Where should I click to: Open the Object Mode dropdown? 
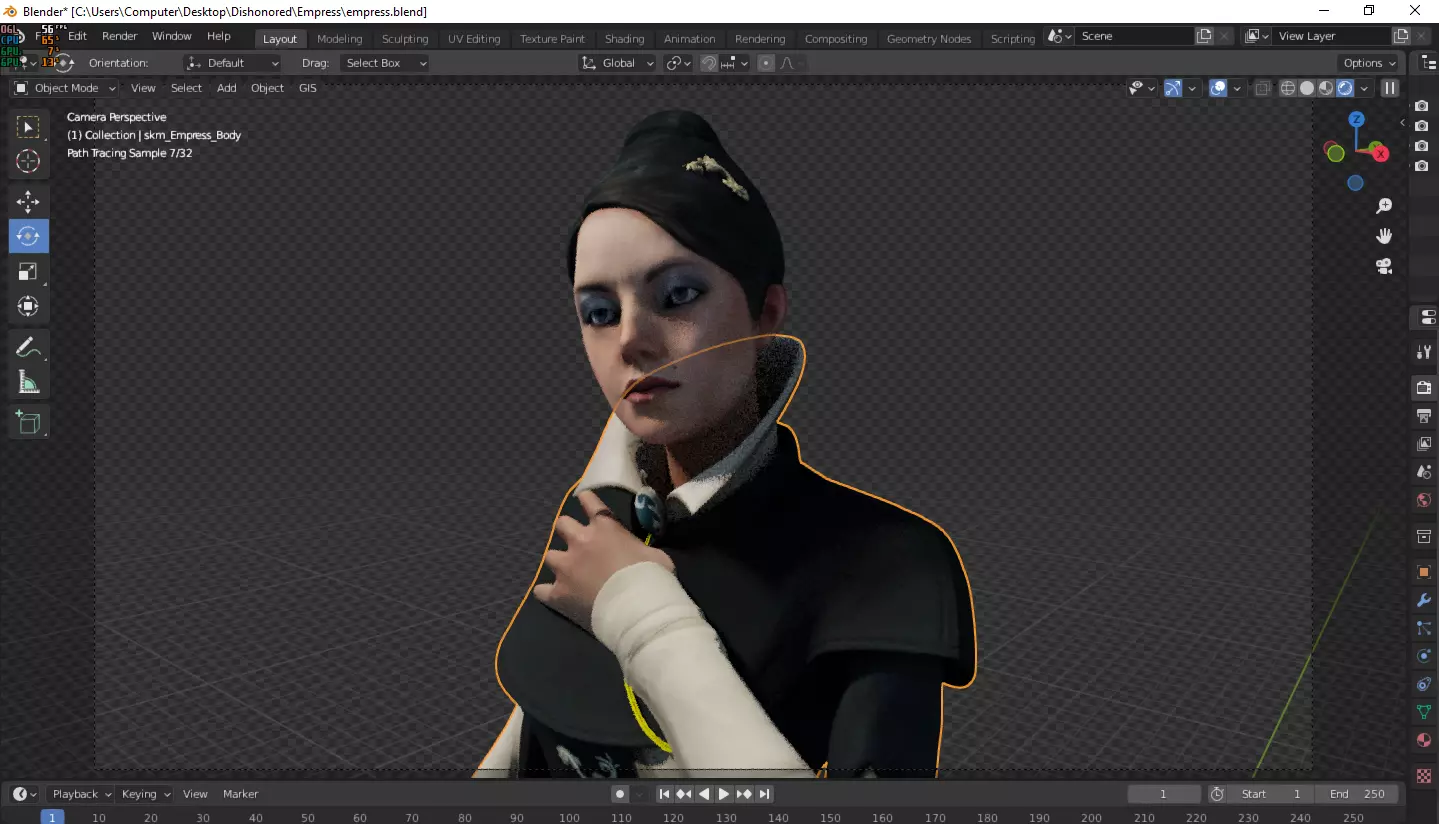tap(66, 88)
